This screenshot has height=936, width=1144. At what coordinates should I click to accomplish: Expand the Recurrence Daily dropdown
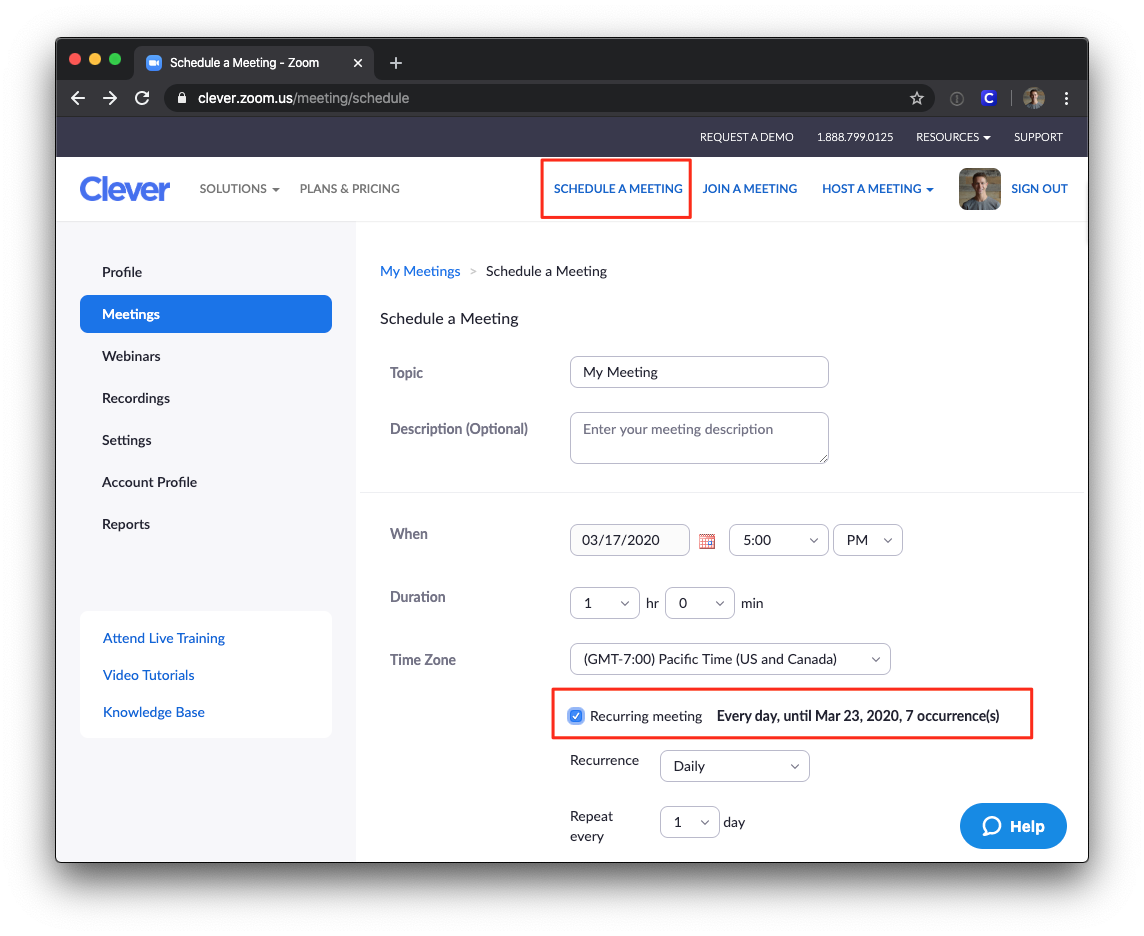coord(734,766)
